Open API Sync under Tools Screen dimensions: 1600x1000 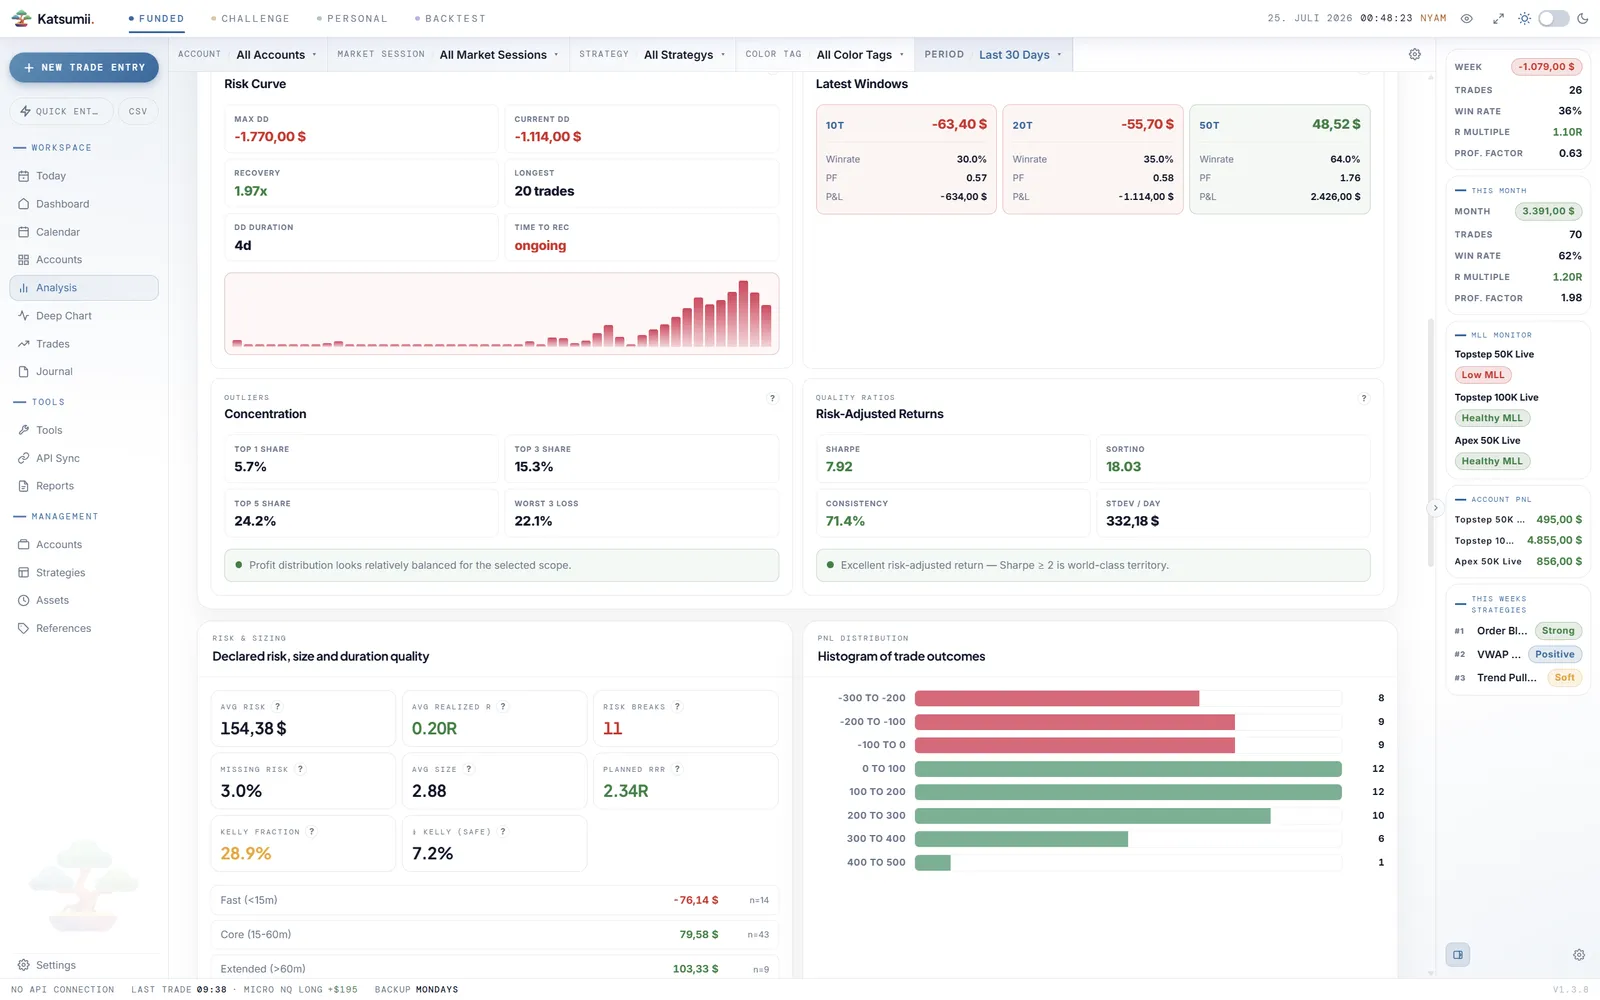(x=84, y=458)
